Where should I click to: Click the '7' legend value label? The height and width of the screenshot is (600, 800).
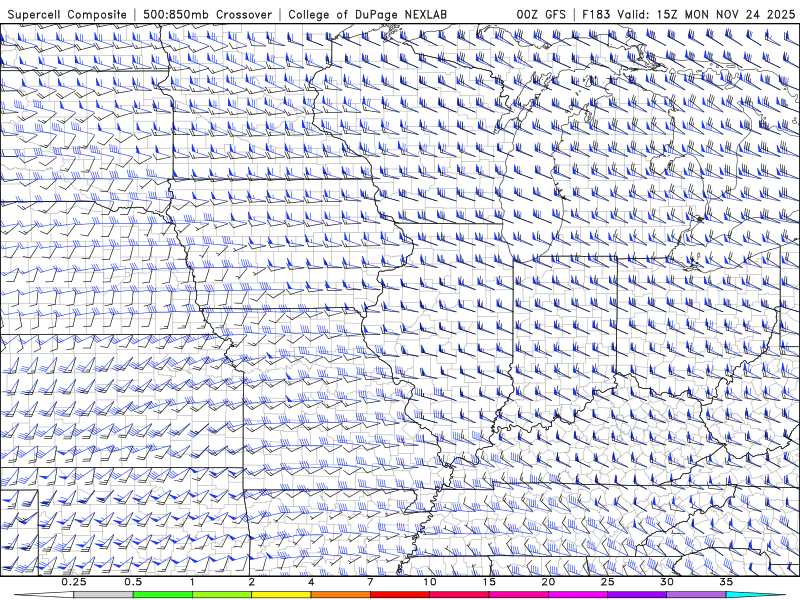point(370,582)
